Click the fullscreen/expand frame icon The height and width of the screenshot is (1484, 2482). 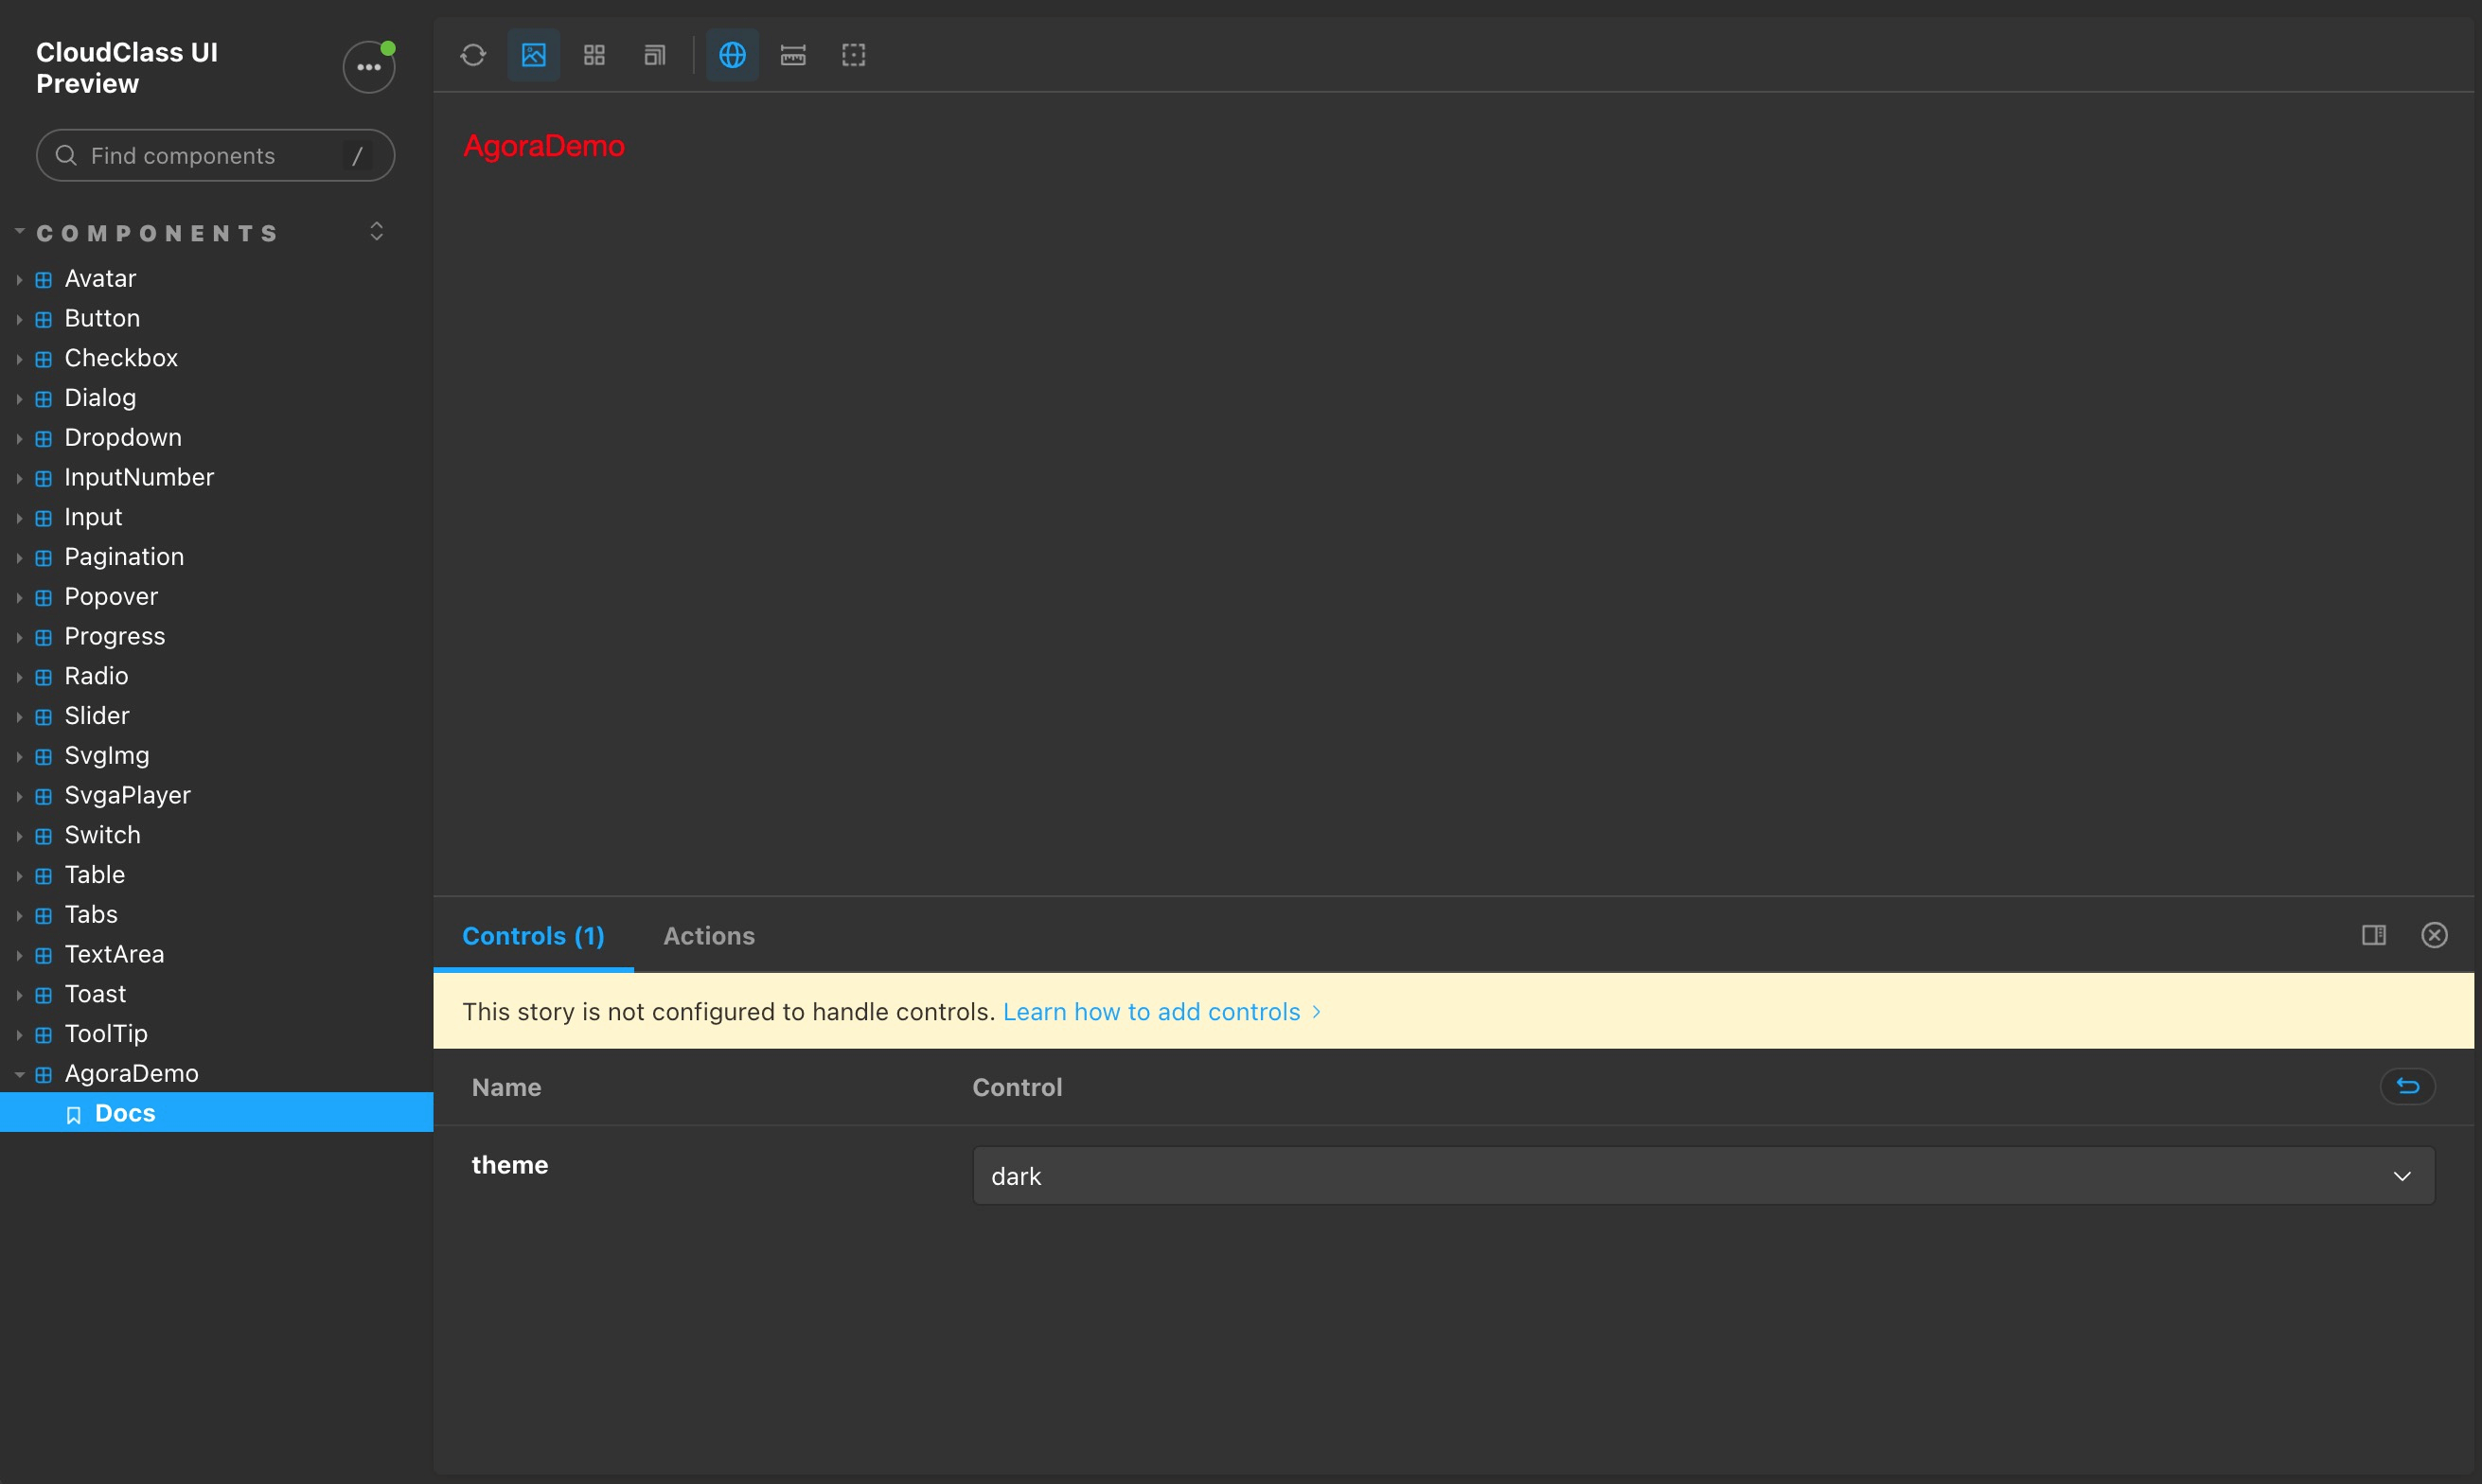pyautogui.click(x=853, y=55)
